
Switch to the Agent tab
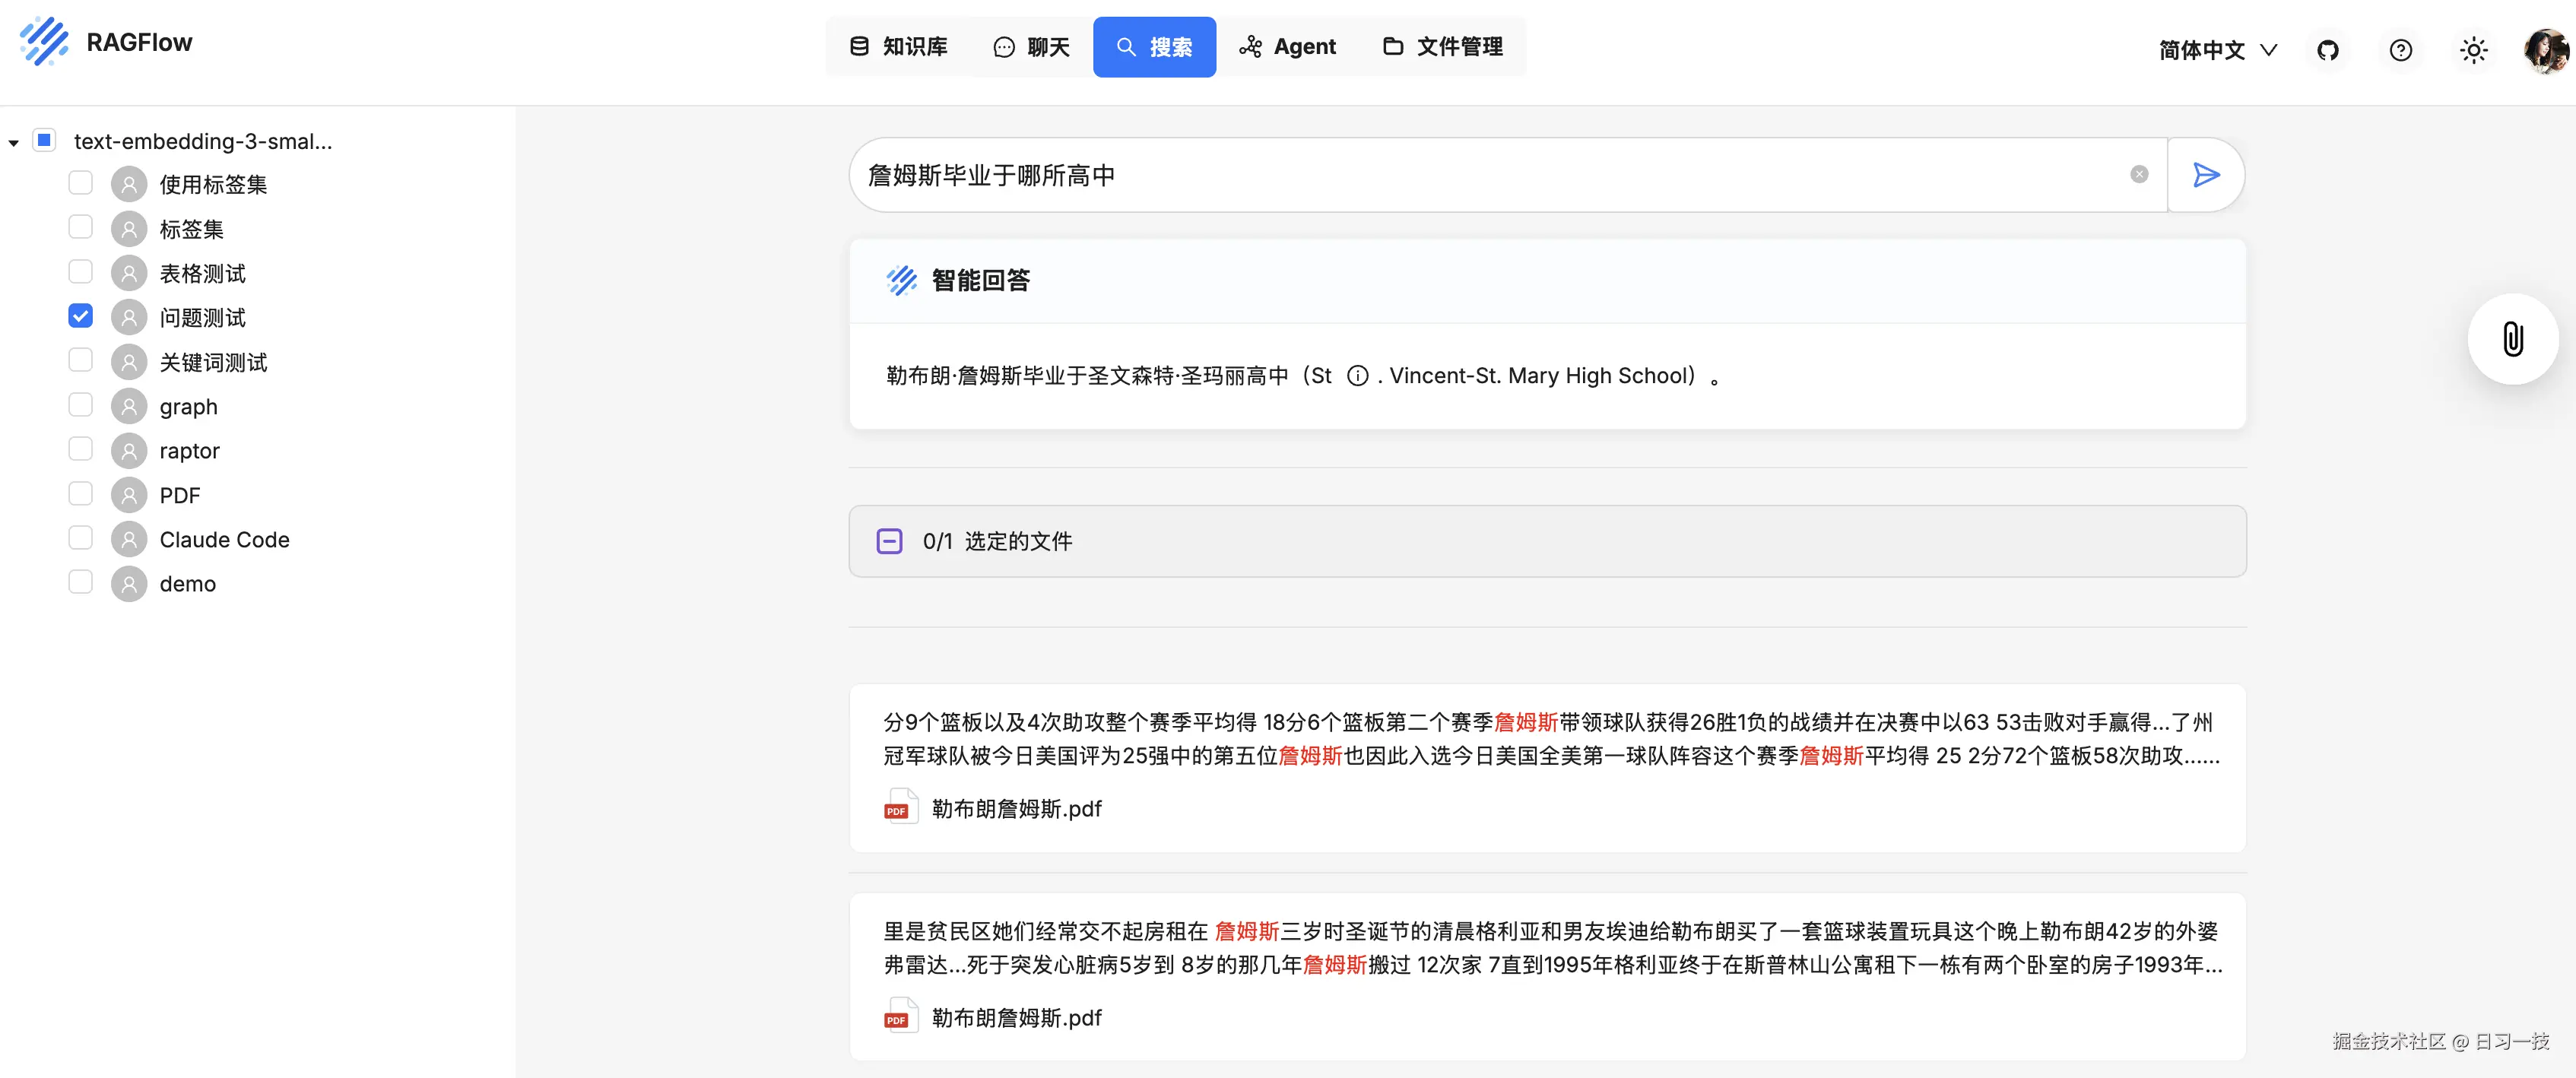pyautogui.click(x=1288, y=47)
